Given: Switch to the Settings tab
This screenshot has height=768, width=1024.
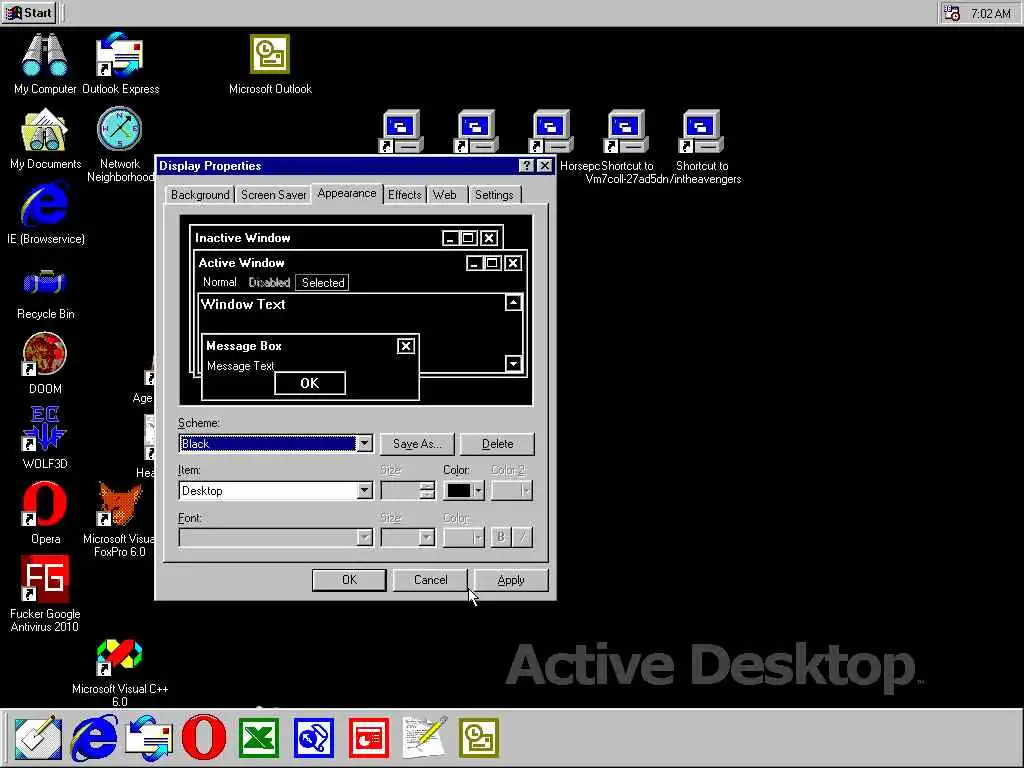Looking at the screenshot, I should pyautogui.click(x=494, y=195).
